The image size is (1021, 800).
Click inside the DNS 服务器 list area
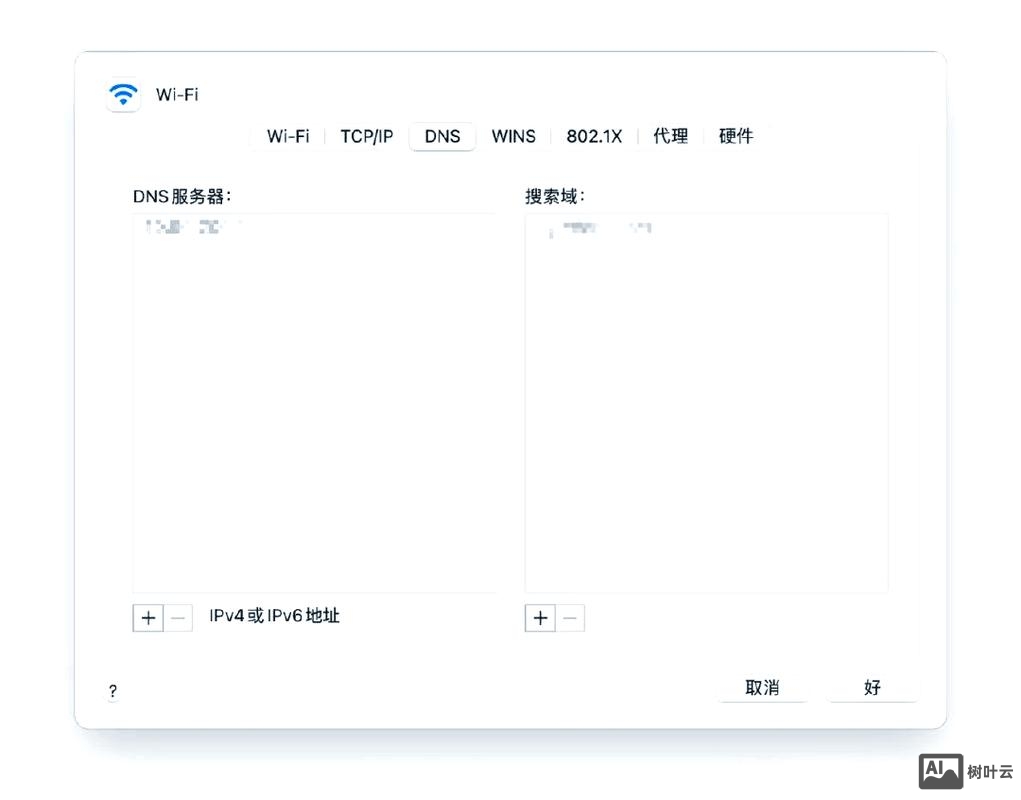315,400
